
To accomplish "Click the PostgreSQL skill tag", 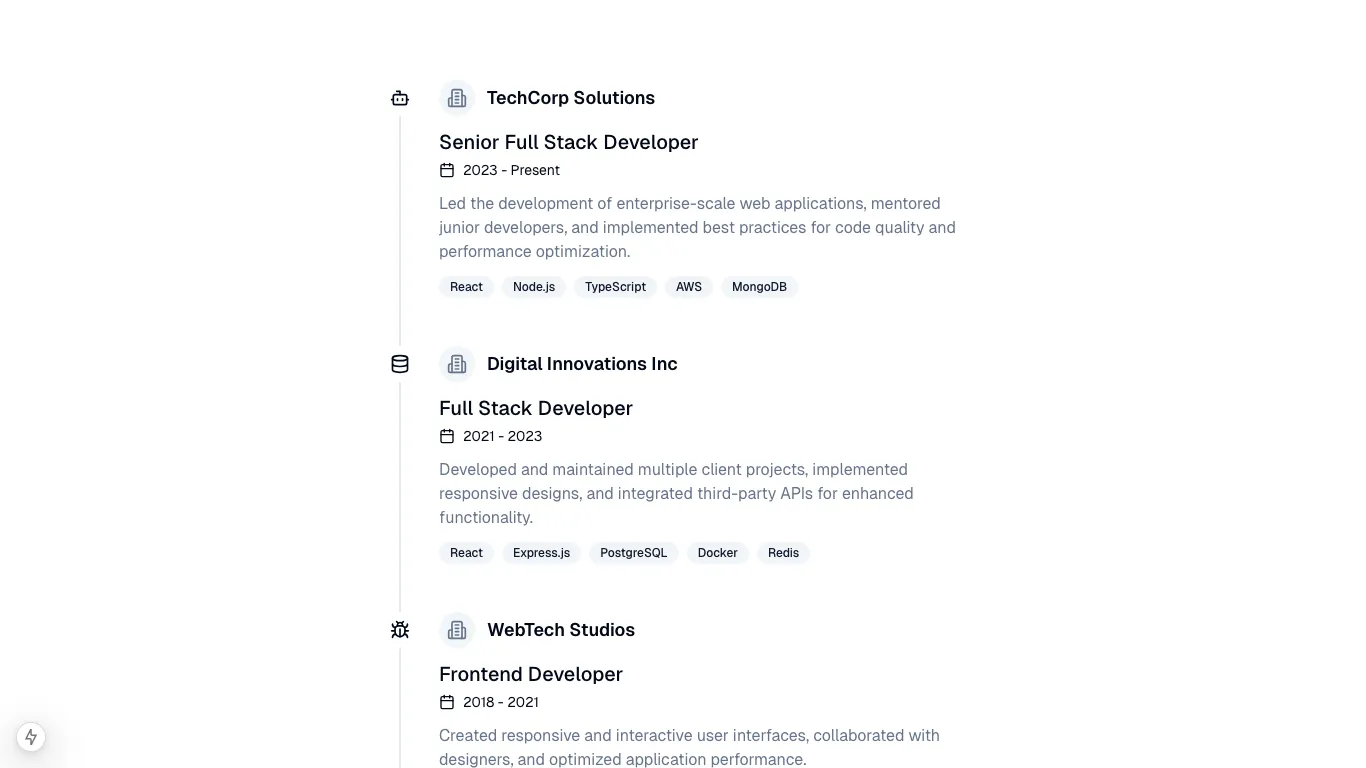I will (x=633, y=553).
